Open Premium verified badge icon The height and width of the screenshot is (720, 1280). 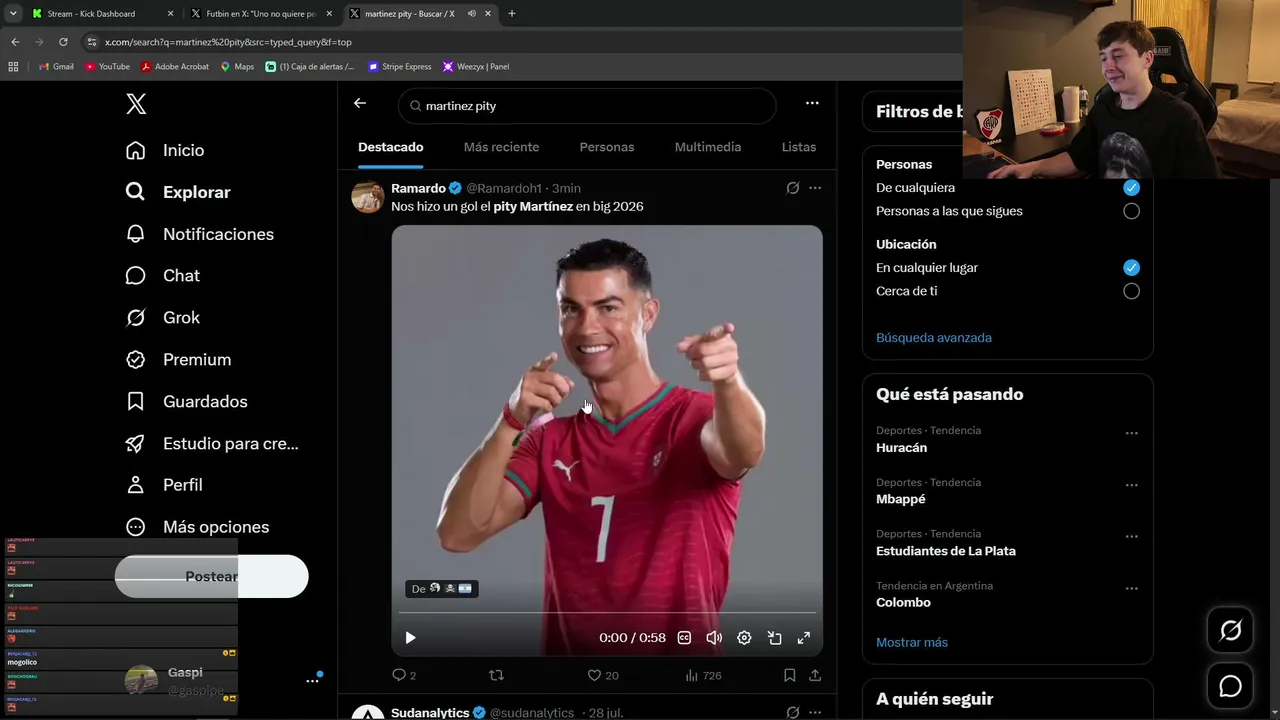click(136, 360)
